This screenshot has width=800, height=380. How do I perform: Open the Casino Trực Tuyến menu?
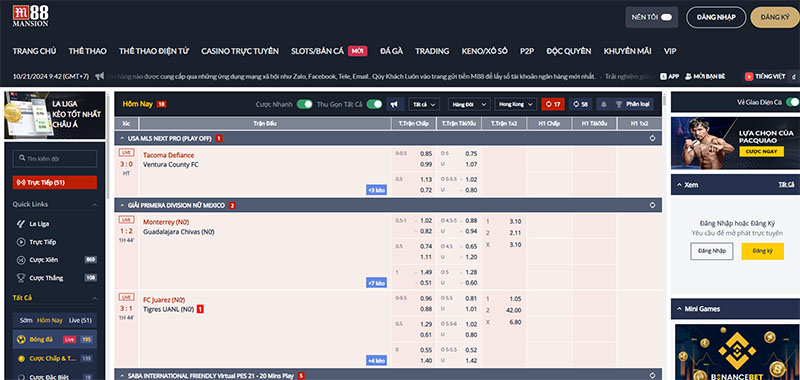coord(240,51)
